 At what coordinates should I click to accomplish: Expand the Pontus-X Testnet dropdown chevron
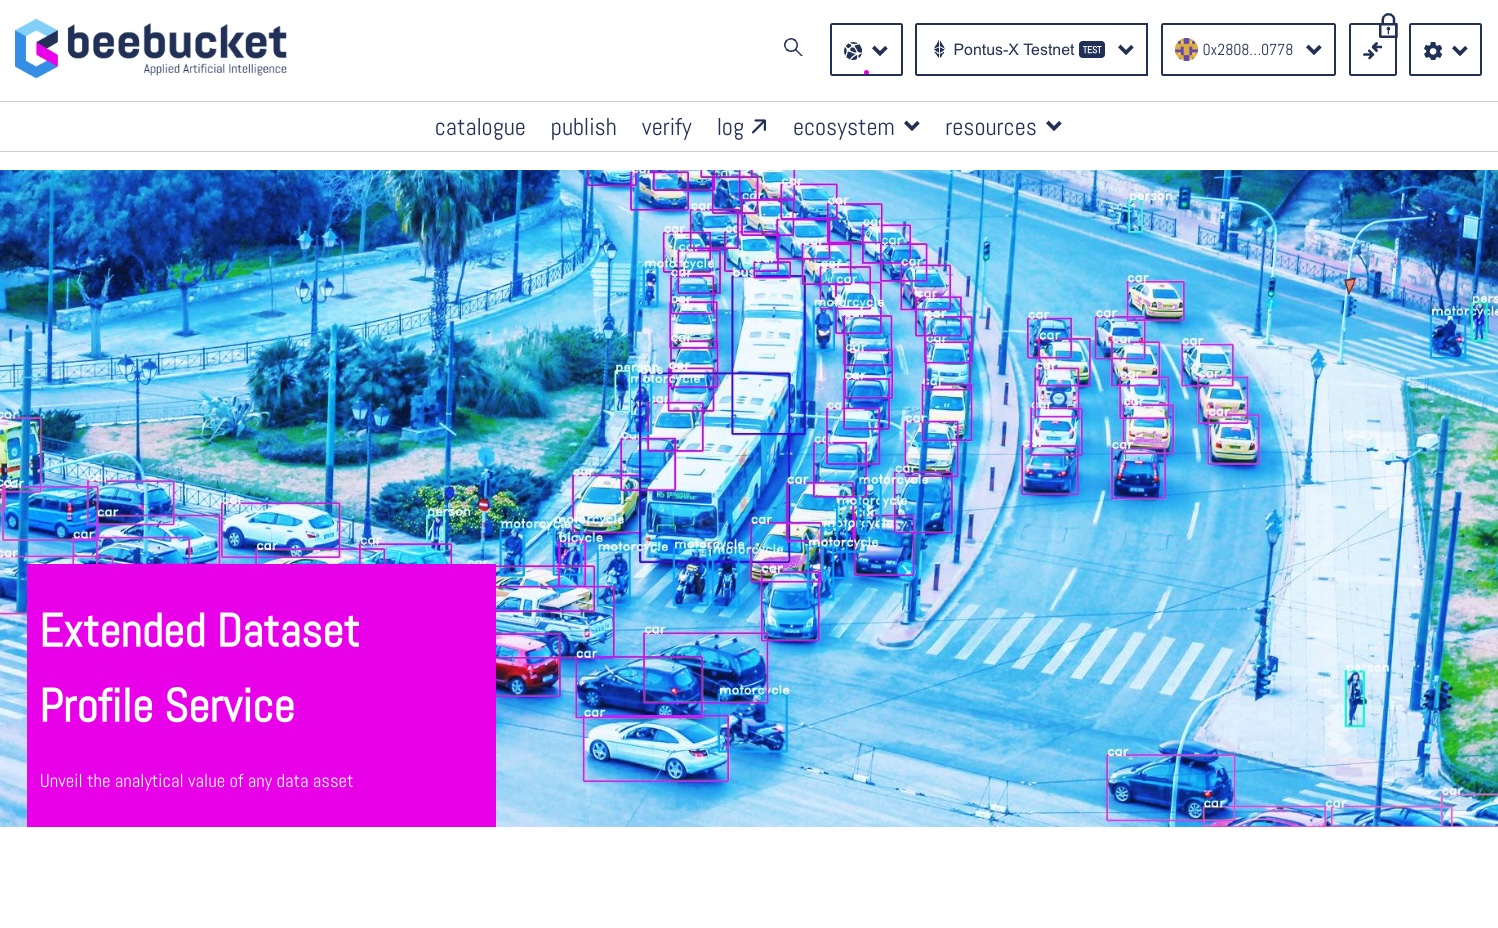(x=1126, y=50)
